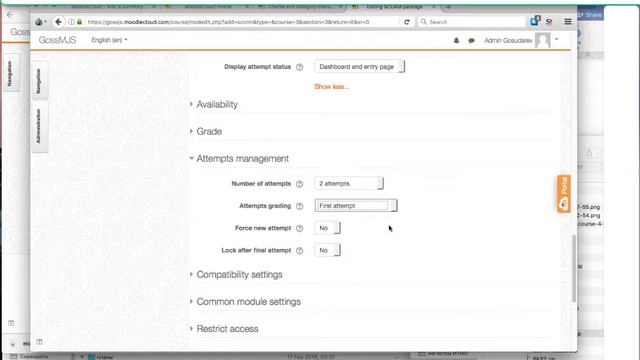Screen dimensions: 640x360
Task: Click the Show less link
Action: tap(332, 87)
